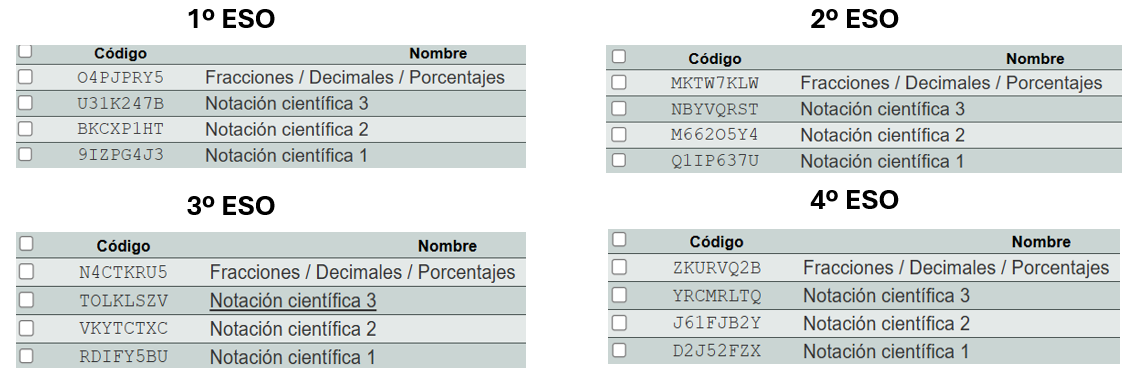Toggle the checkbox beside YRCMRLTQ
Viewport: 1129px width, 375px height.
[619, 294]
